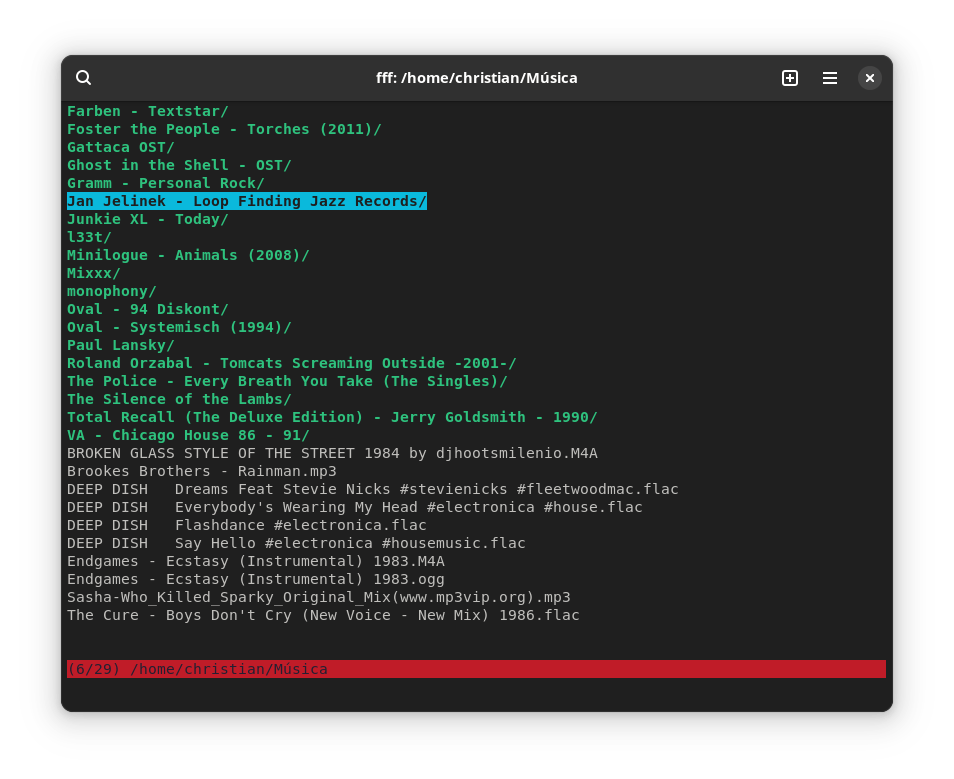Close the fff terminal window
The height and width of the screenshot is (779, 954).
pos(870,78)
